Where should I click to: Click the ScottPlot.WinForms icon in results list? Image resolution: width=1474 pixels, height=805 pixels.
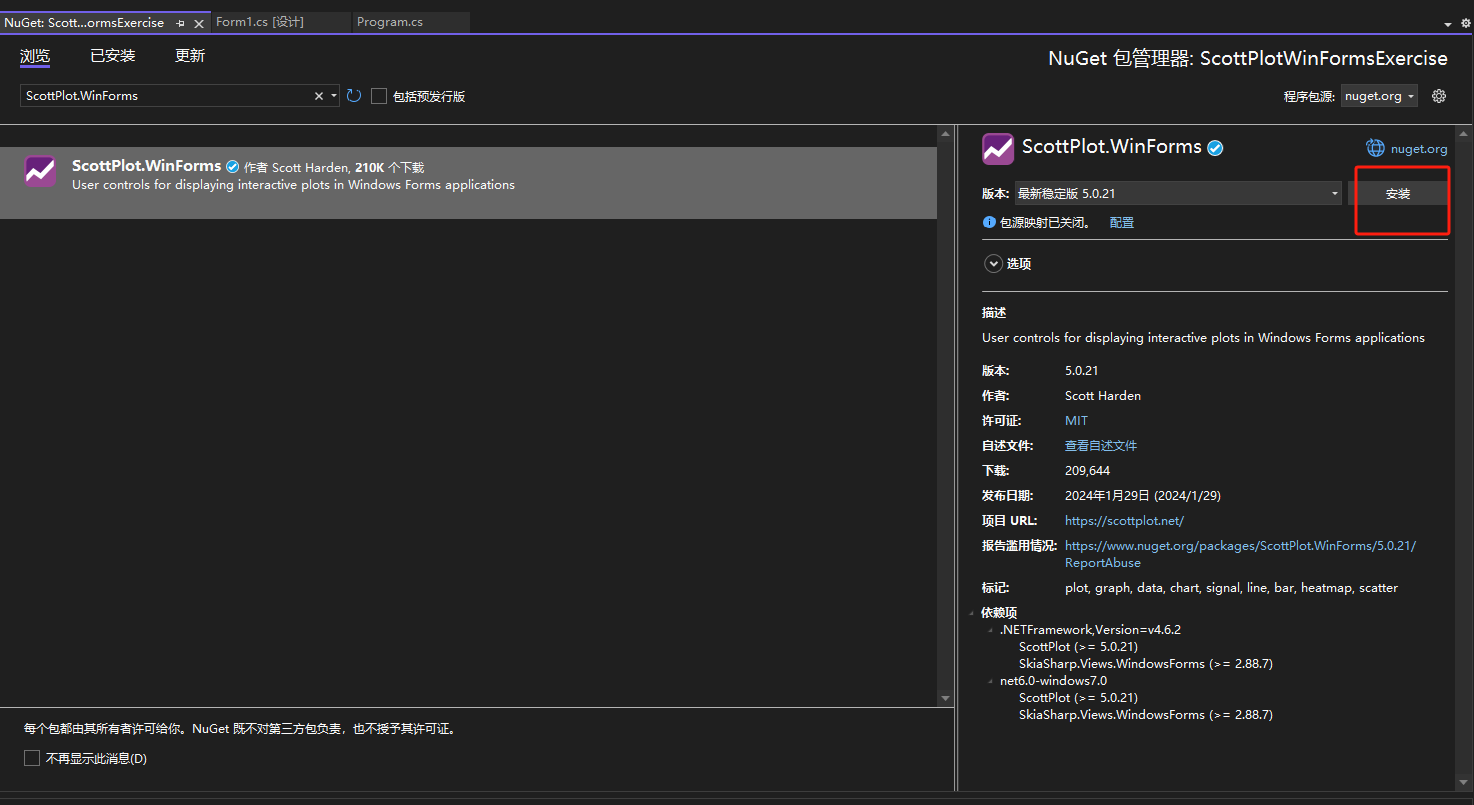pos(40,172)
